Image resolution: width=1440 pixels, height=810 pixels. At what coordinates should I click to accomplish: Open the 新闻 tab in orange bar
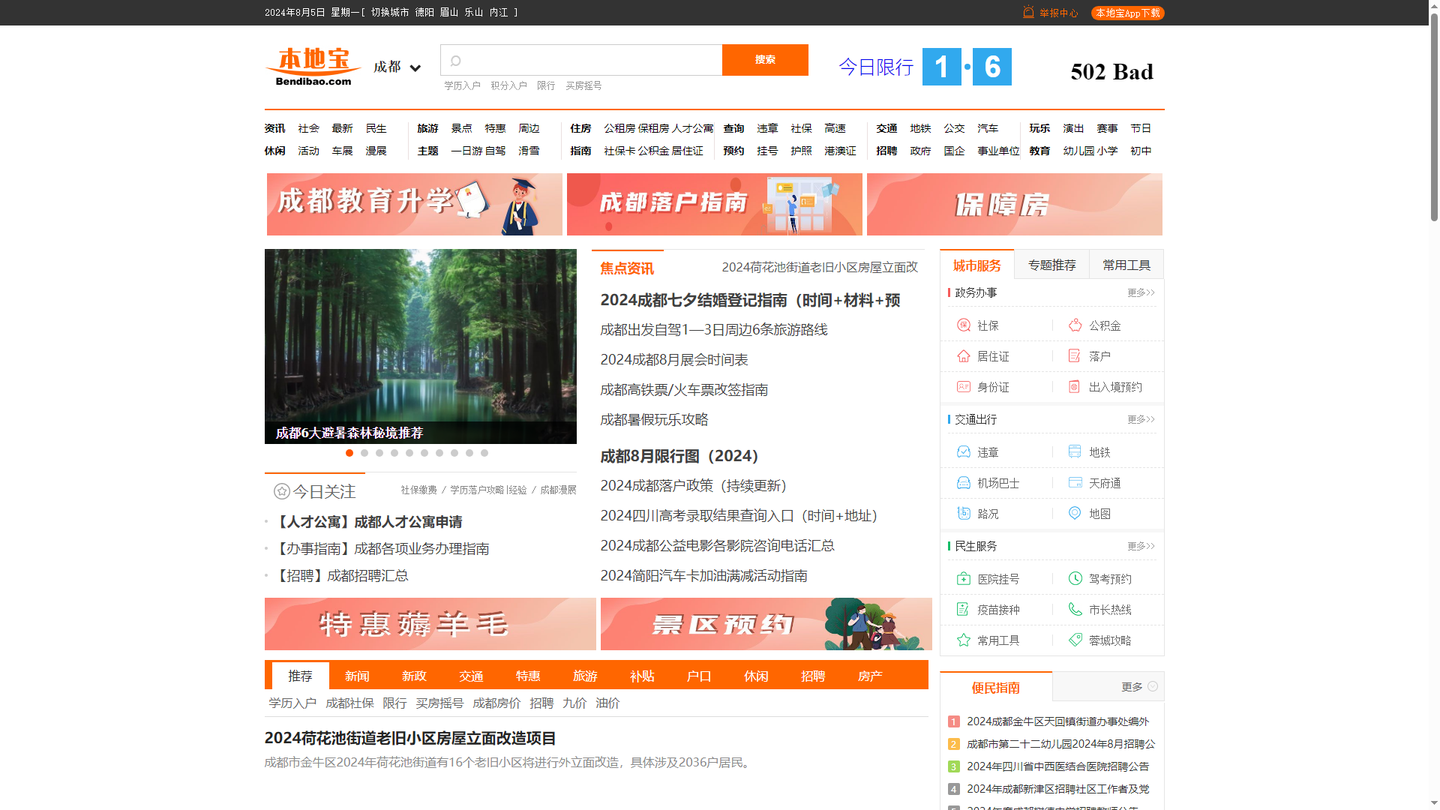(357, 676)
